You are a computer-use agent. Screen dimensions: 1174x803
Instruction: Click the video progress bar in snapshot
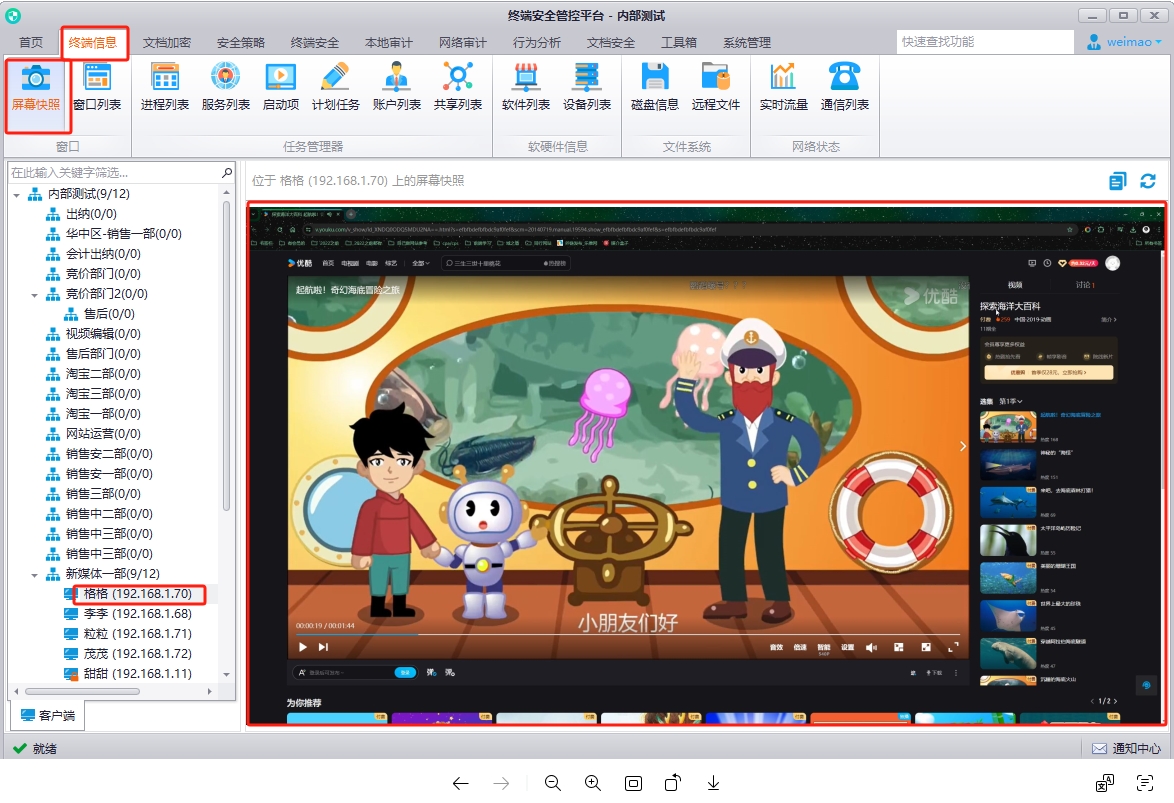[x=627, y=634]
